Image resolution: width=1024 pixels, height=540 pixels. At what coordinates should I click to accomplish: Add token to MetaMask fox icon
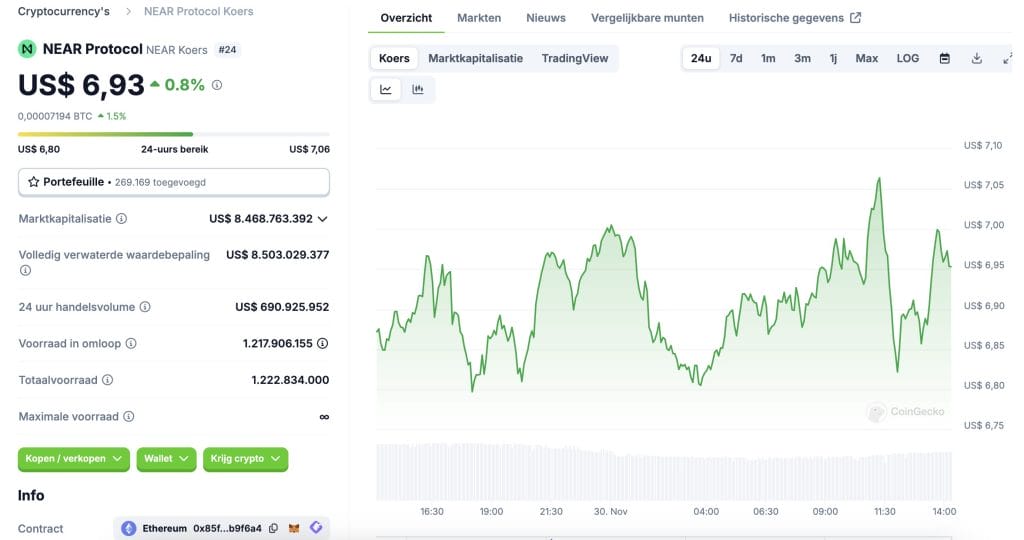tap(295, 528)
